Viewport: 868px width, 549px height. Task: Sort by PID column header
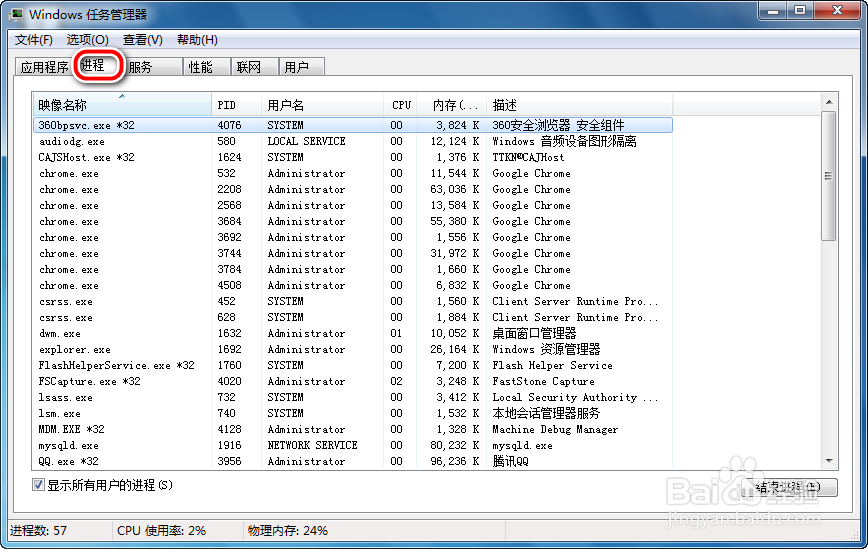tap(236, 105)
